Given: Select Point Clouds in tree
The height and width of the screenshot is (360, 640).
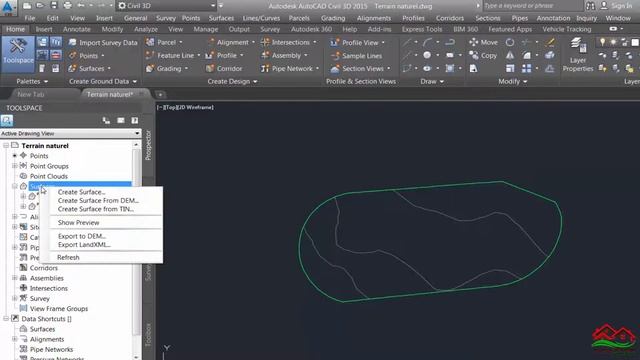Looking at the screenshot, I should [49, 176].
